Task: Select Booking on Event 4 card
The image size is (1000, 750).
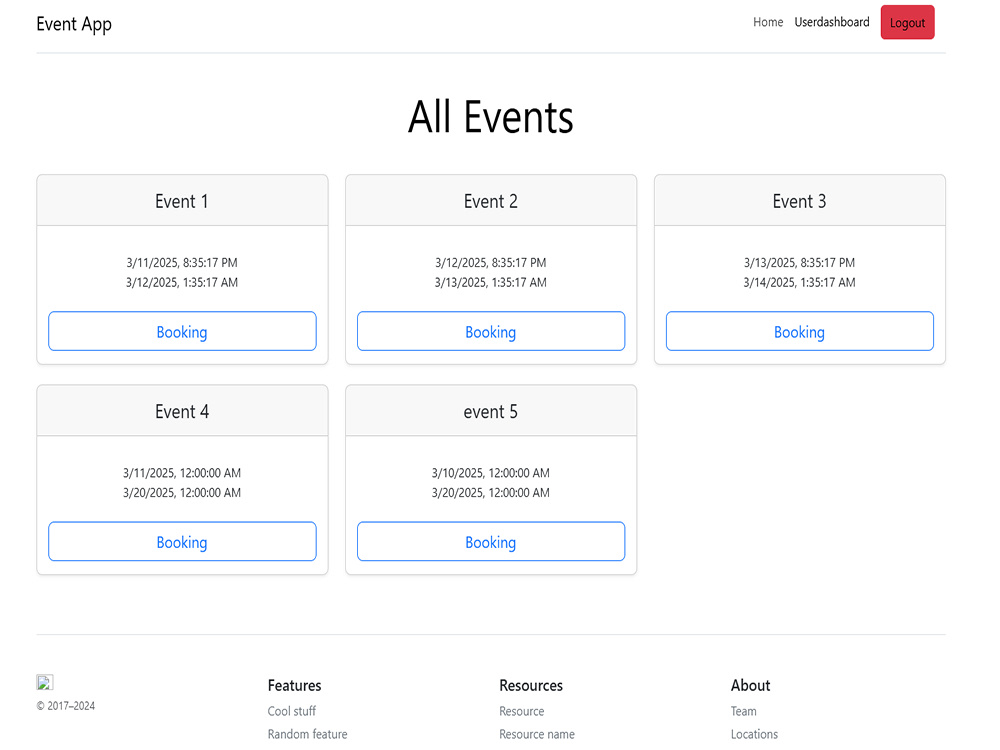Action: (182, 541)
